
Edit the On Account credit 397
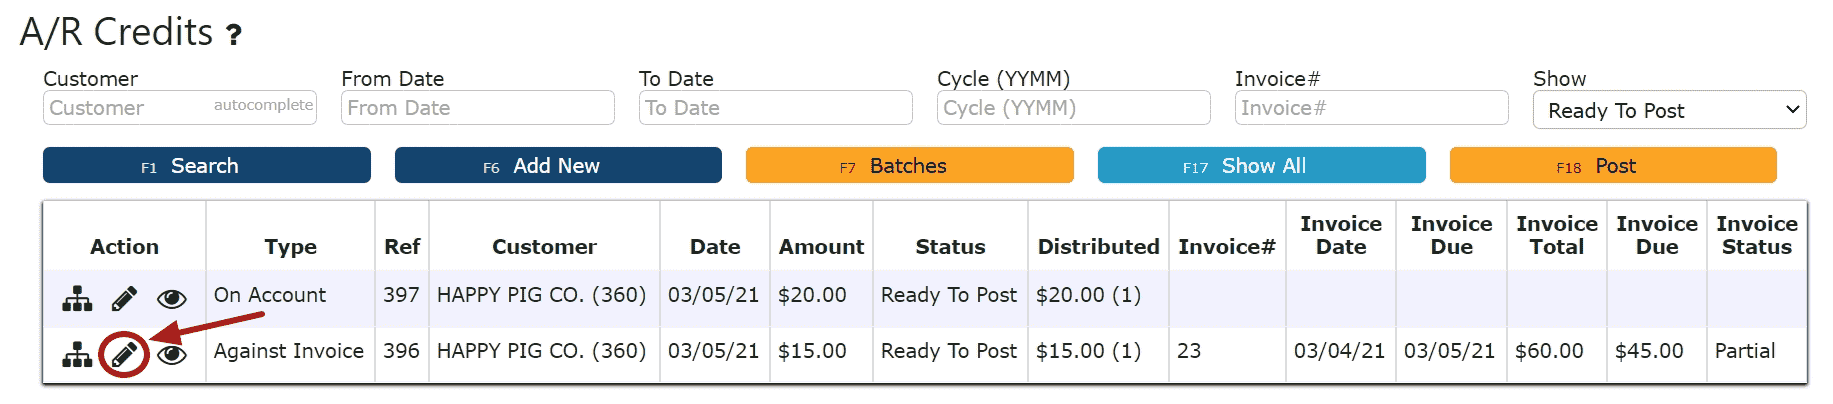point(124,298)
